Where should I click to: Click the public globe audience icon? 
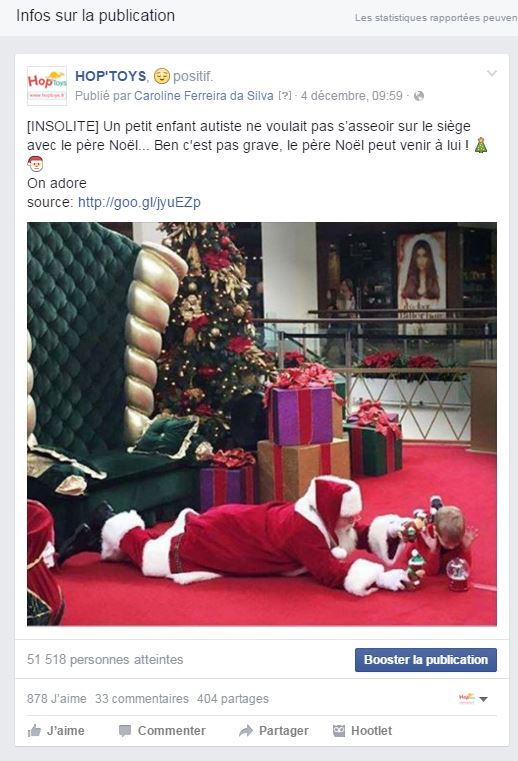[x=418, y=96]
